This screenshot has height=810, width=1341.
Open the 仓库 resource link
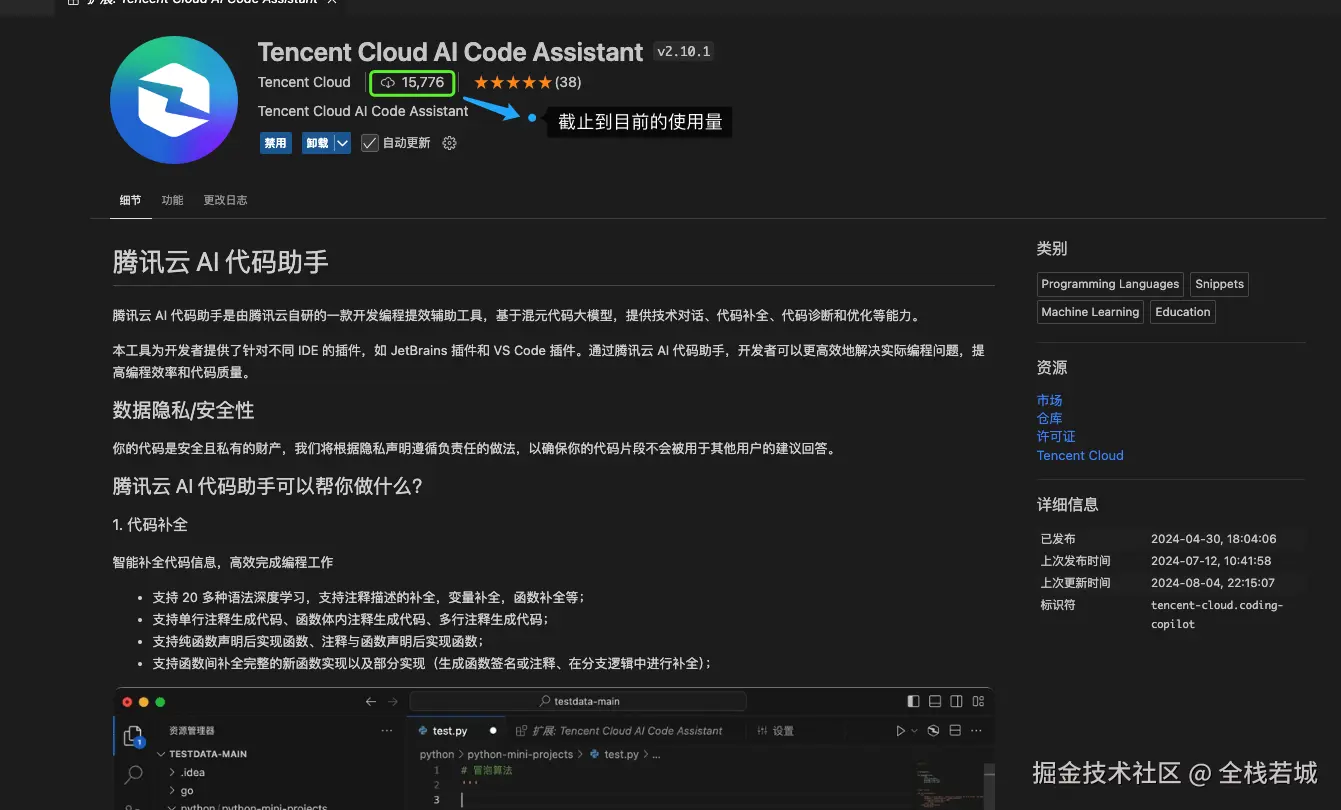(1049, 418)
